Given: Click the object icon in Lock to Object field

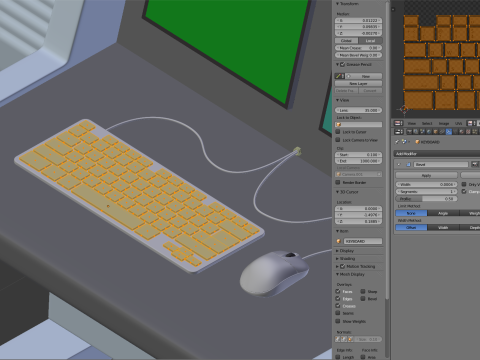Looking at the screenshot, I should (x=339, y=124).
